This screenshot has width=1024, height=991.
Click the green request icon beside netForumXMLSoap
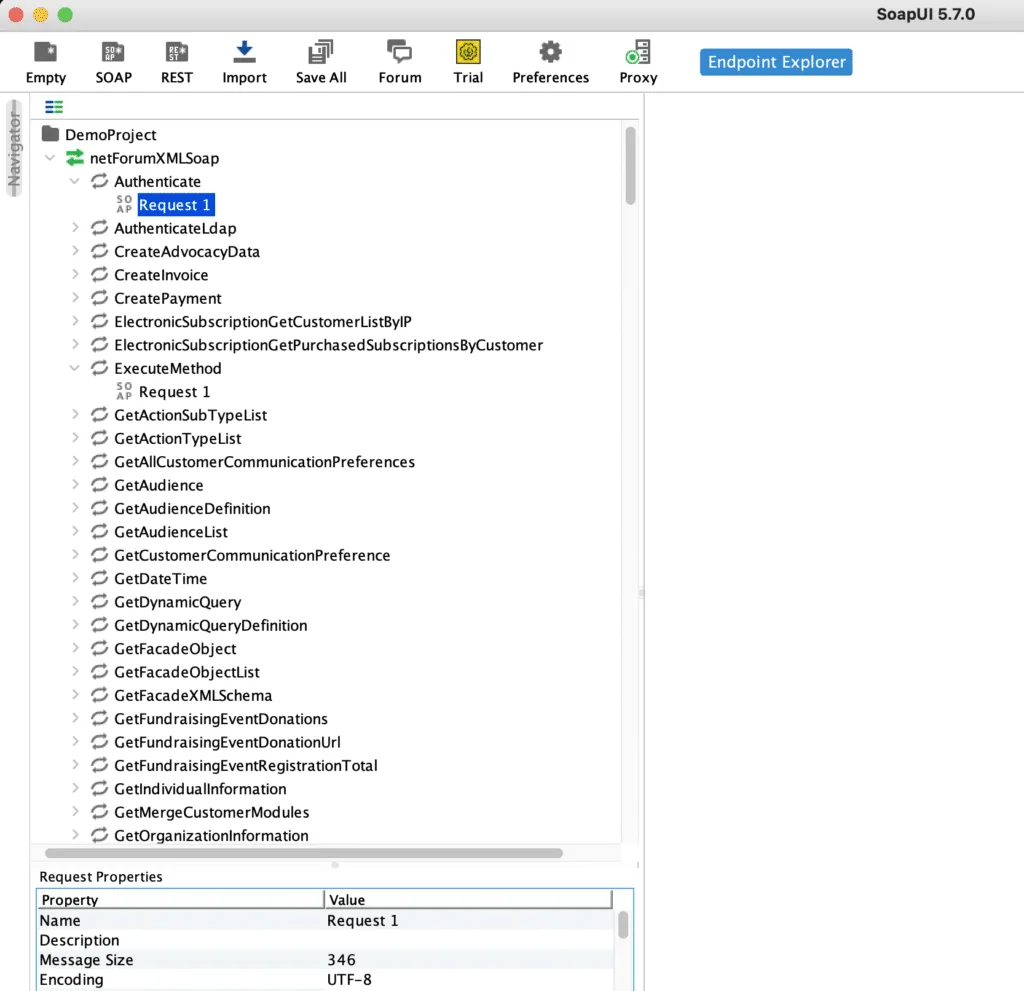(72, 158)
